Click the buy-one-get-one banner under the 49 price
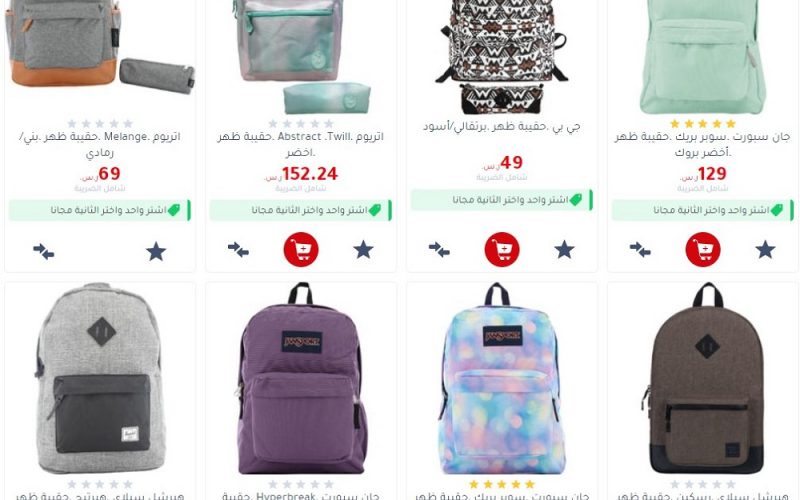 point(502,200)
